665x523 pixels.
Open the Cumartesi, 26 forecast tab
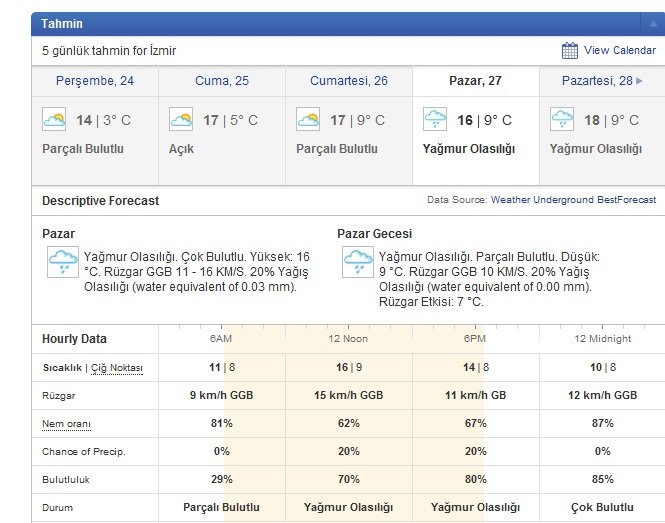coord(348,81)
